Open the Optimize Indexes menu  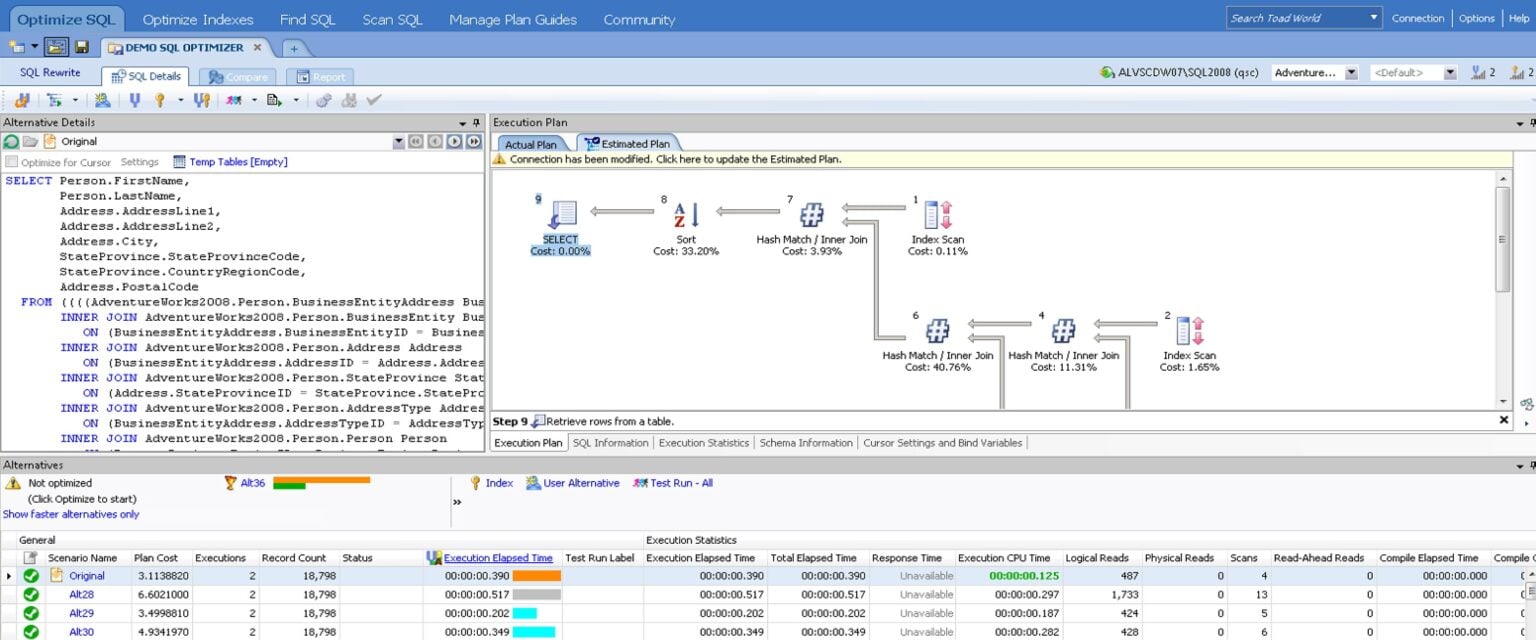click(x=197, y=19)
